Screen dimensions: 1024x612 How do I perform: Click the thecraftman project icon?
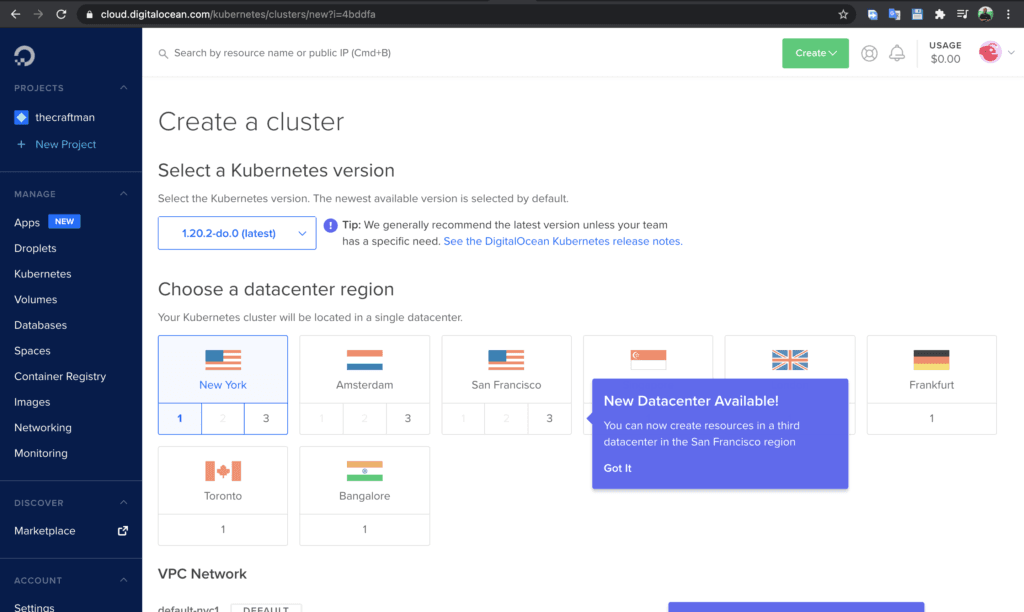pos(22,118)
